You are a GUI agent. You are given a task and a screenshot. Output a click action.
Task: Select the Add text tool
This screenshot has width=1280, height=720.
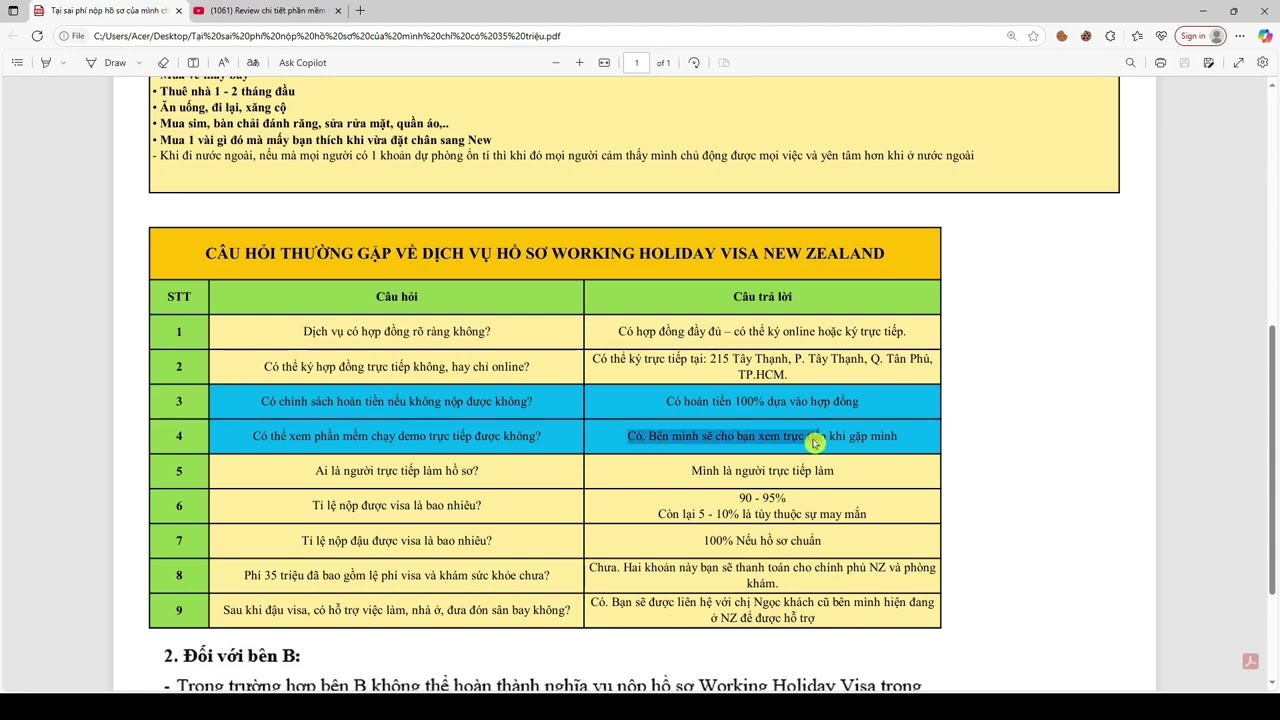click(x=193, y=63)
